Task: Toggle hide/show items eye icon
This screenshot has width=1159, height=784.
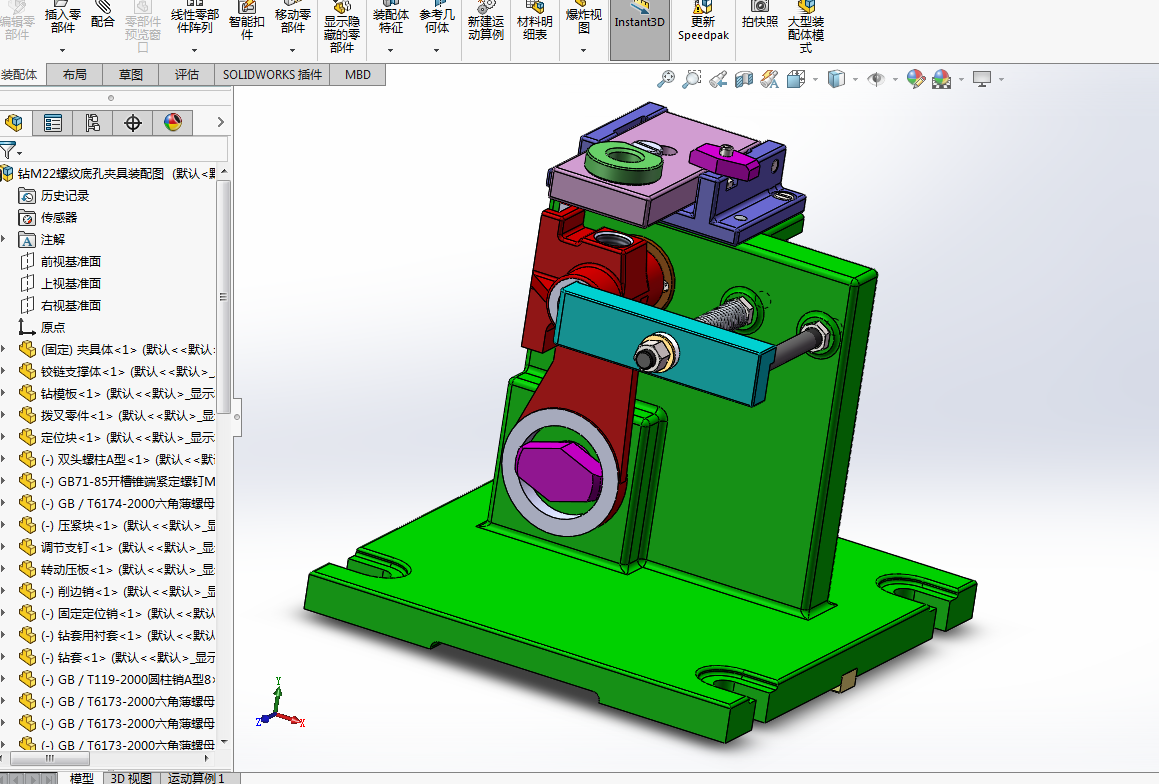Action: tap(876, 79)
